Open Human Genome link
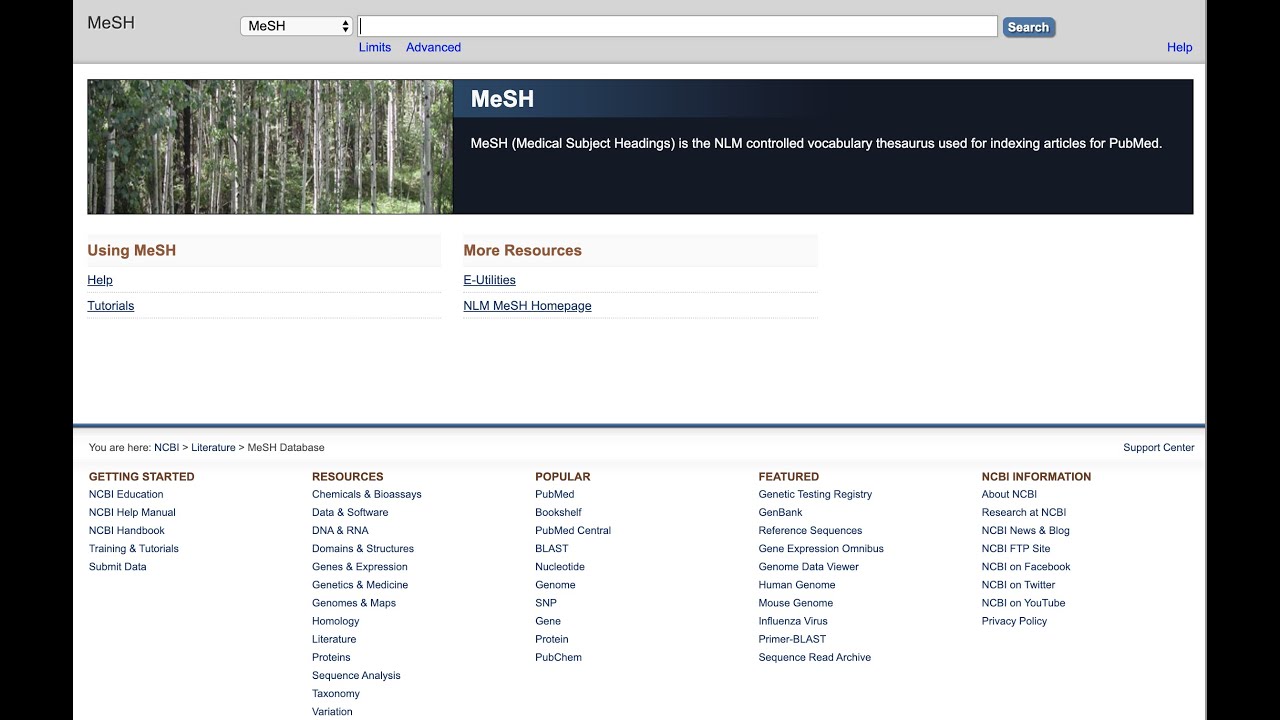The image size is (1280, 720). [x=797, y=584]
